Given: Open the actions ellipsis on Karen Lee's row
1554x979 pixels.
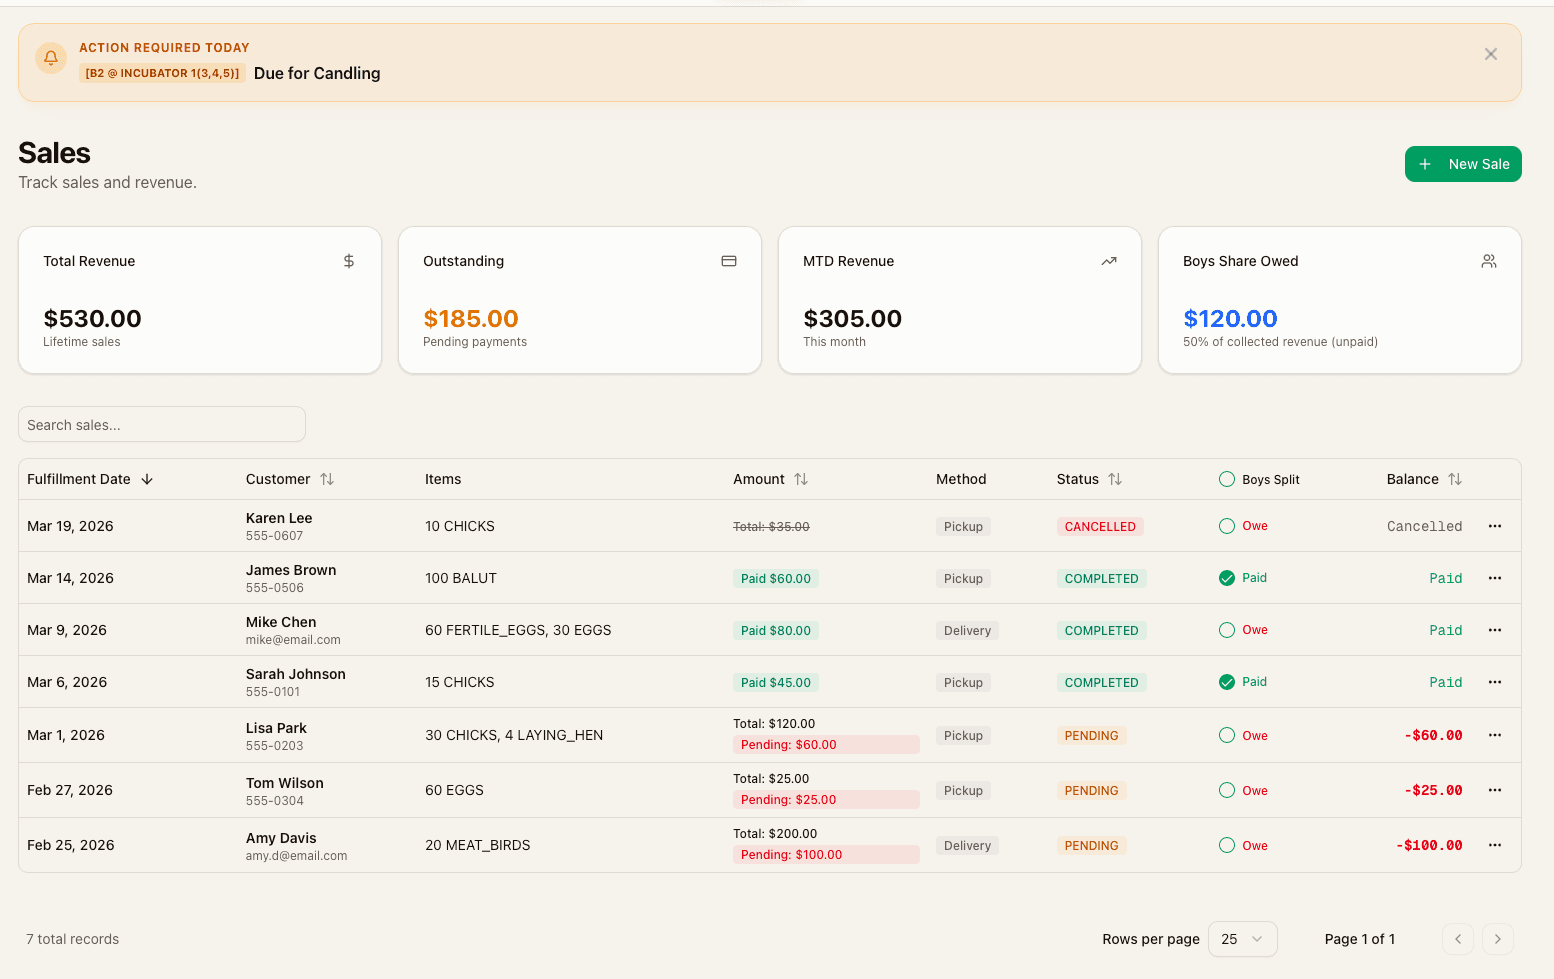Looking at the screenshot, I should (1495, 525).
